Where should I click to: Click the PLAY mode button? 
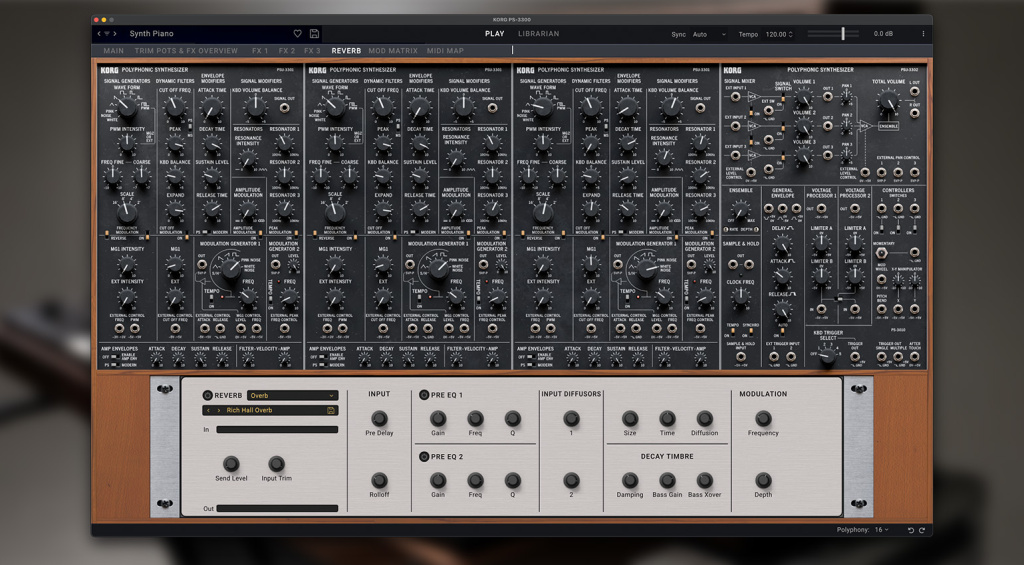pos(494,34)
